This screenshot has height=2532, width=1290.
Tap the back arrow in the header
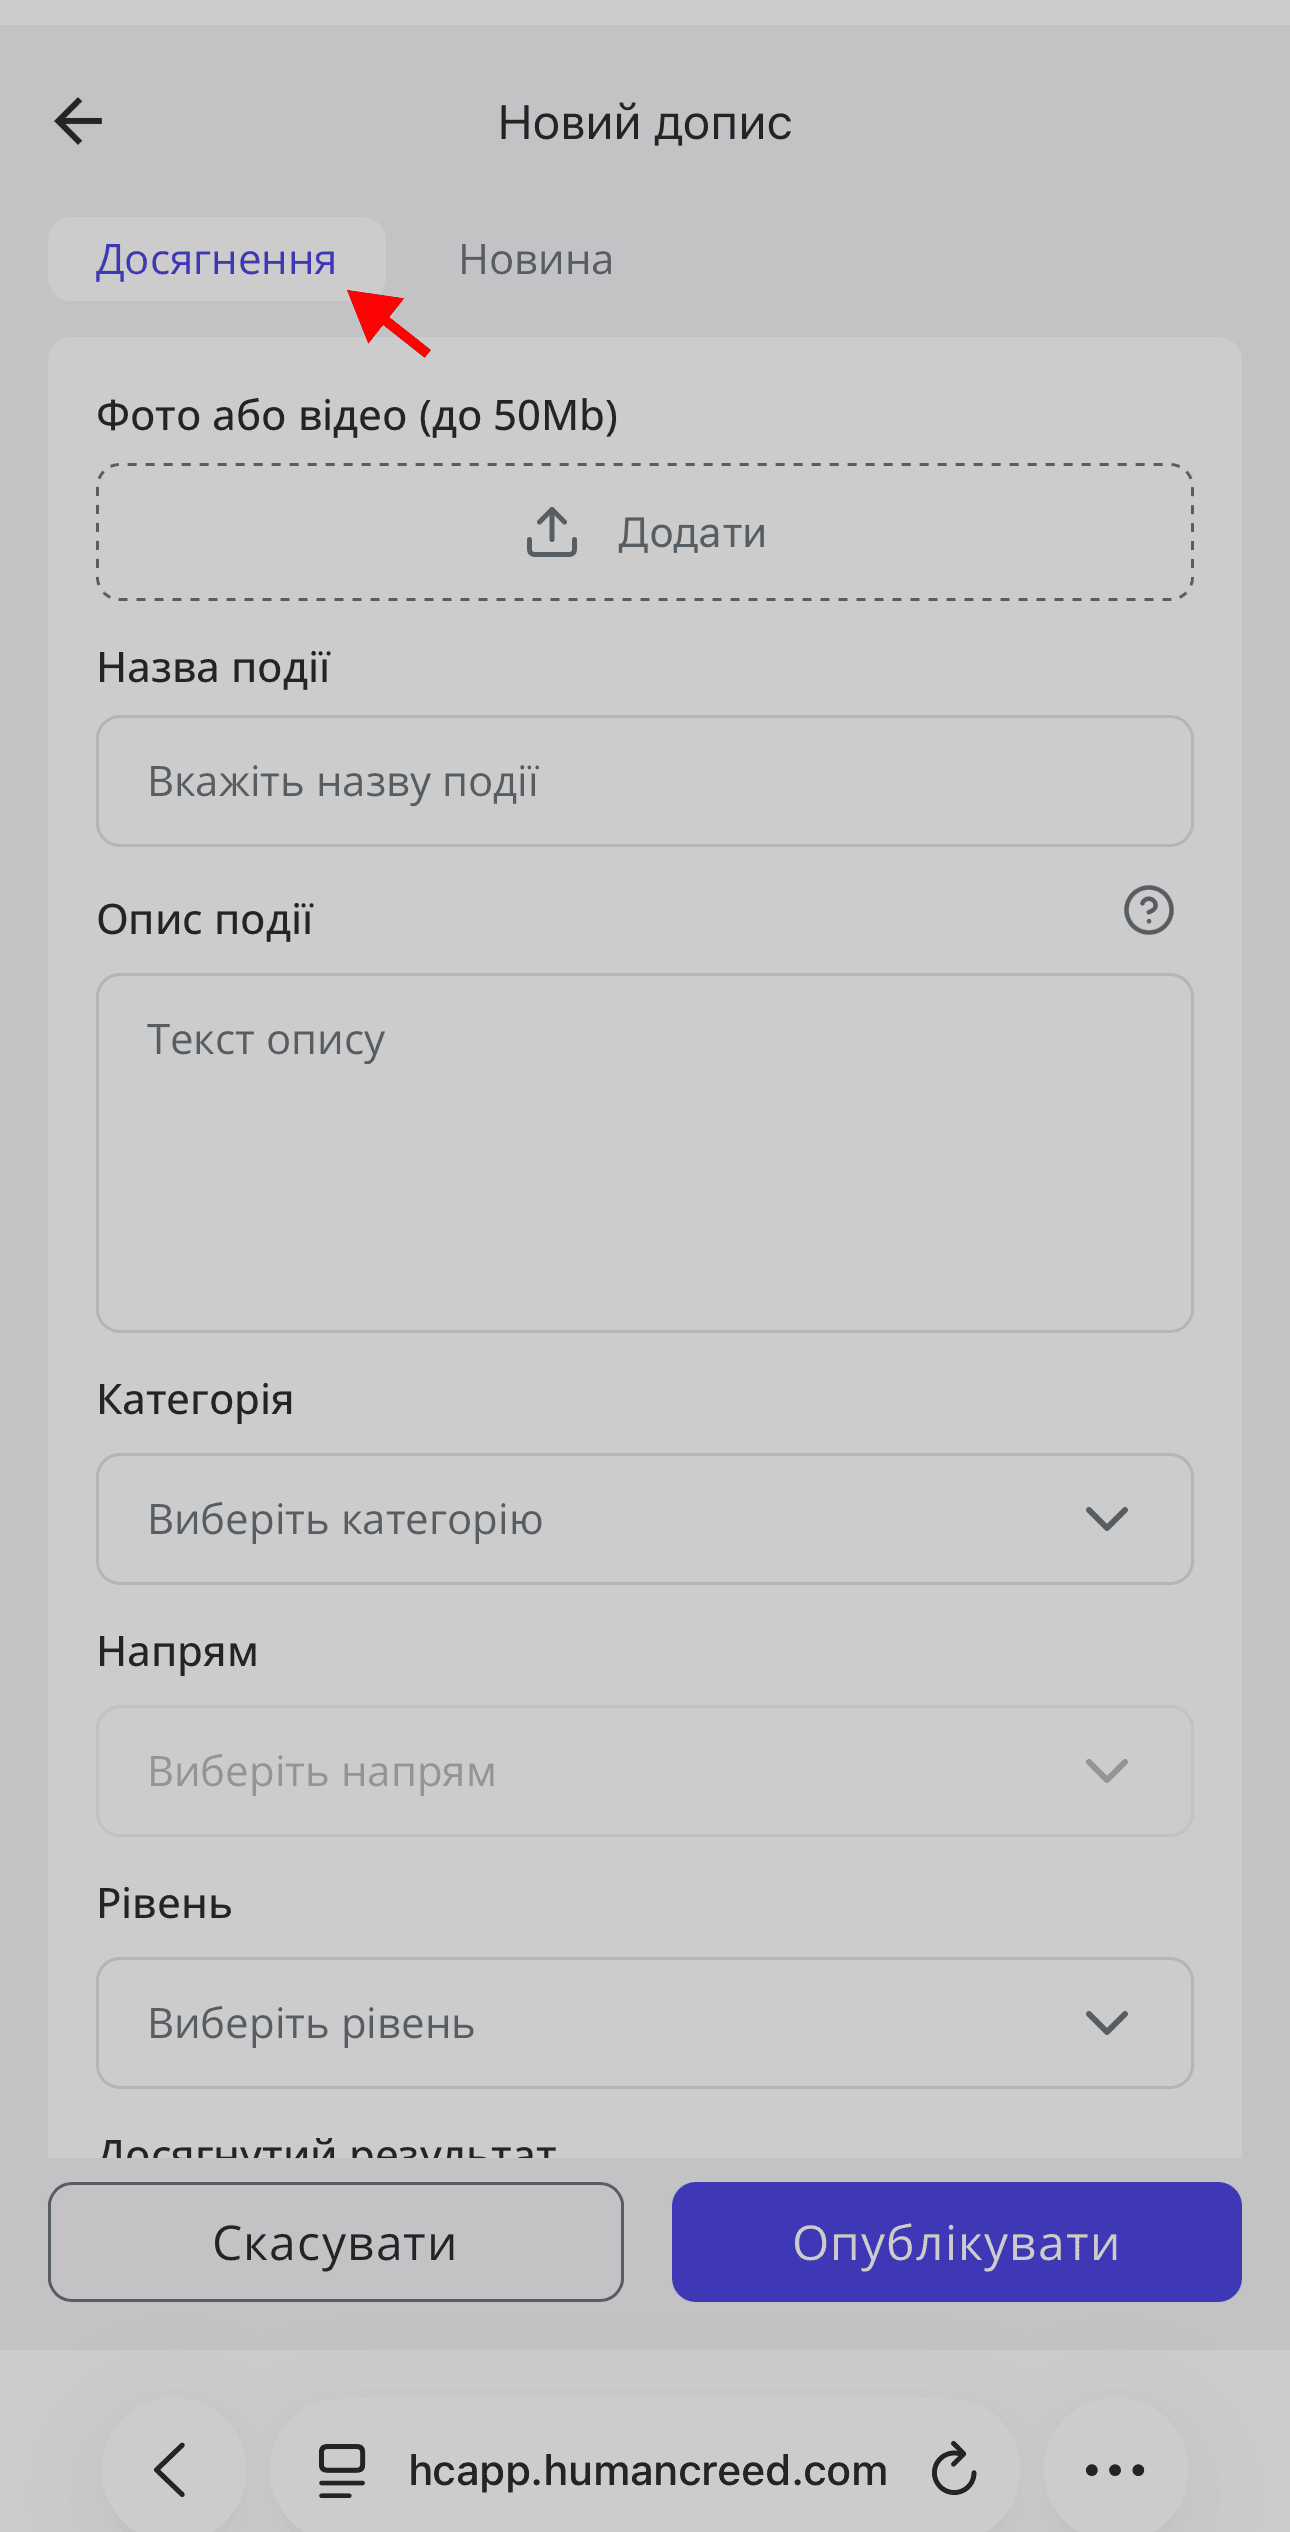click(78, 122)
